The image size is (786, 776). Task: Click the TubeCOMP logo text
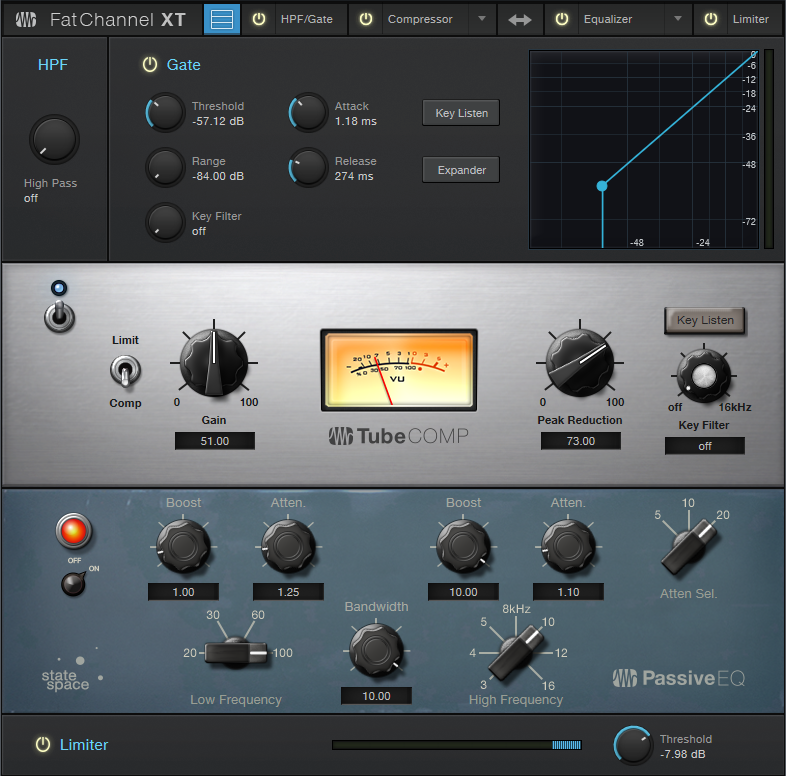coord(399,436)
